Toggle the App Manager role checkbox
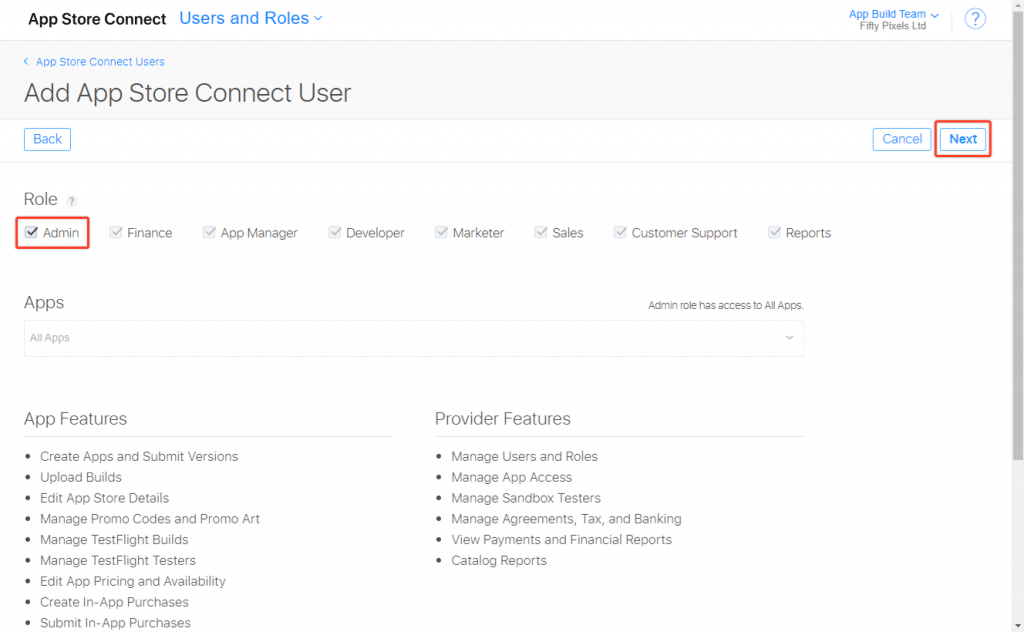The image size is (1024, 632). pos(209,232)
